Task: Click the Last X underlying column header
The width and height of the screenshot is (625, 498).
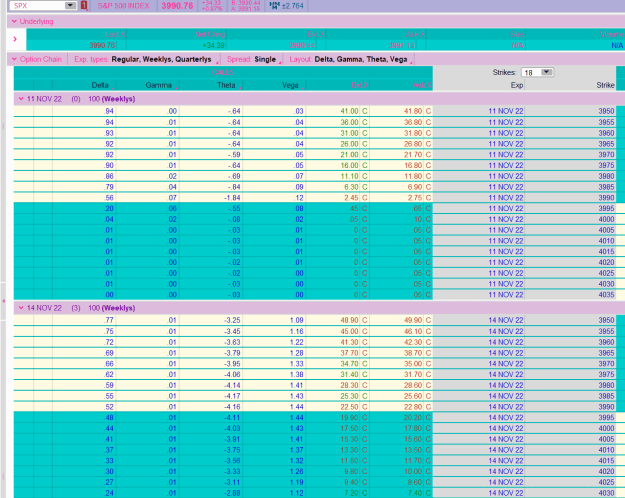Action: [115, 34]
